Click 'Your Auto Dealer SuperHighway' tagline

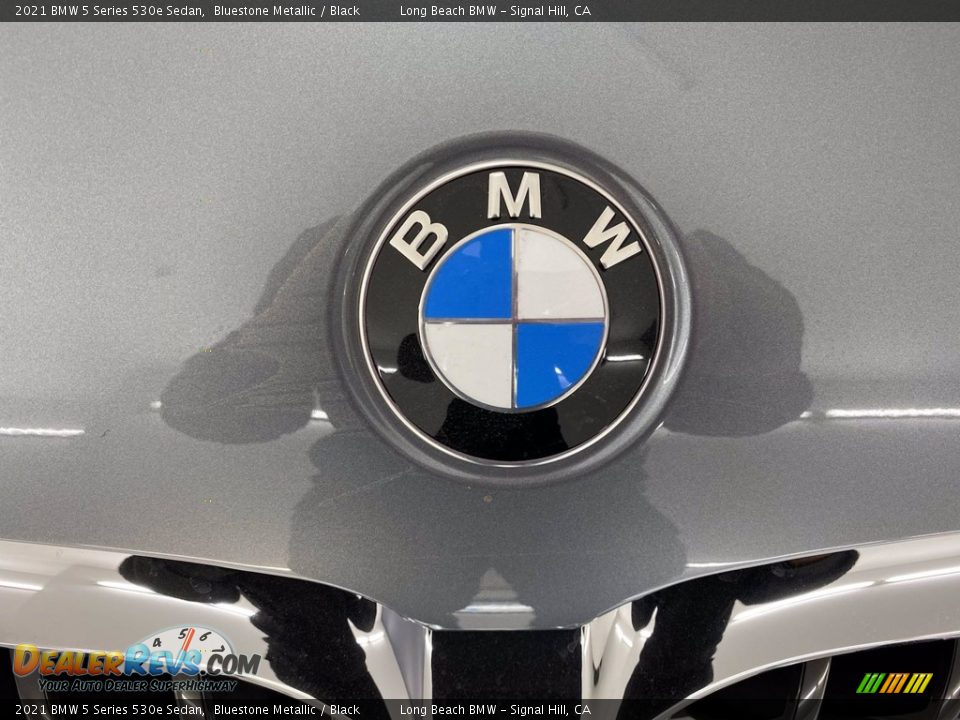137,685
